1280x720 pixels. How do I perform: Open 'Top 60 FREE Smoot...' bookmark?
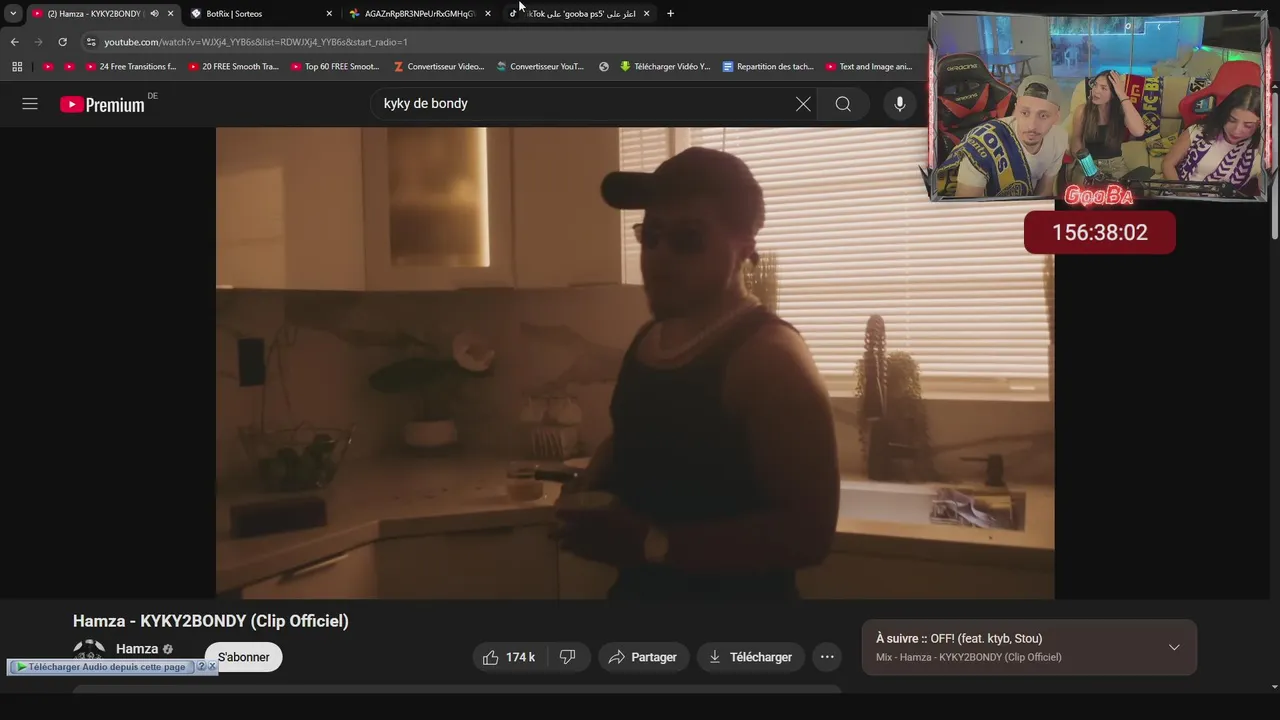(x=335, y=67)
